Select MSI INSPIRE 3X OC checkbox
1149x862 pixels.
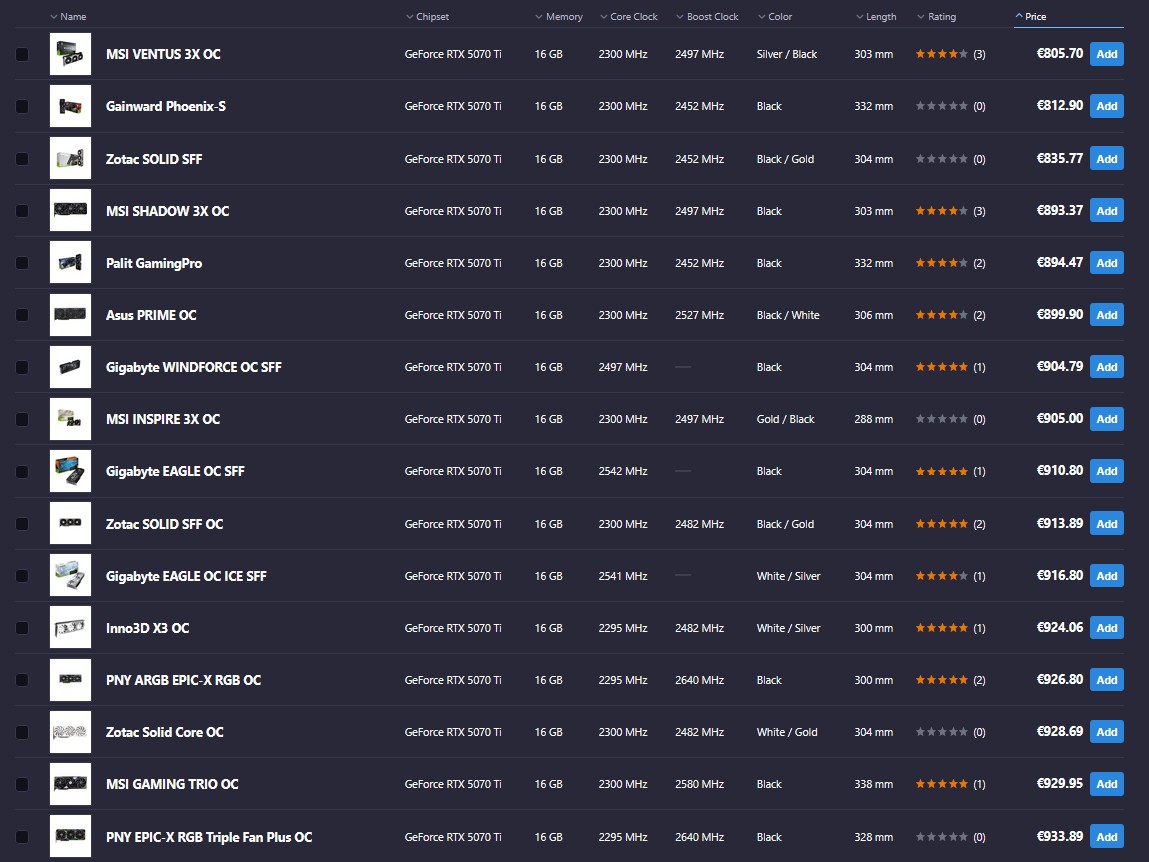22,419
